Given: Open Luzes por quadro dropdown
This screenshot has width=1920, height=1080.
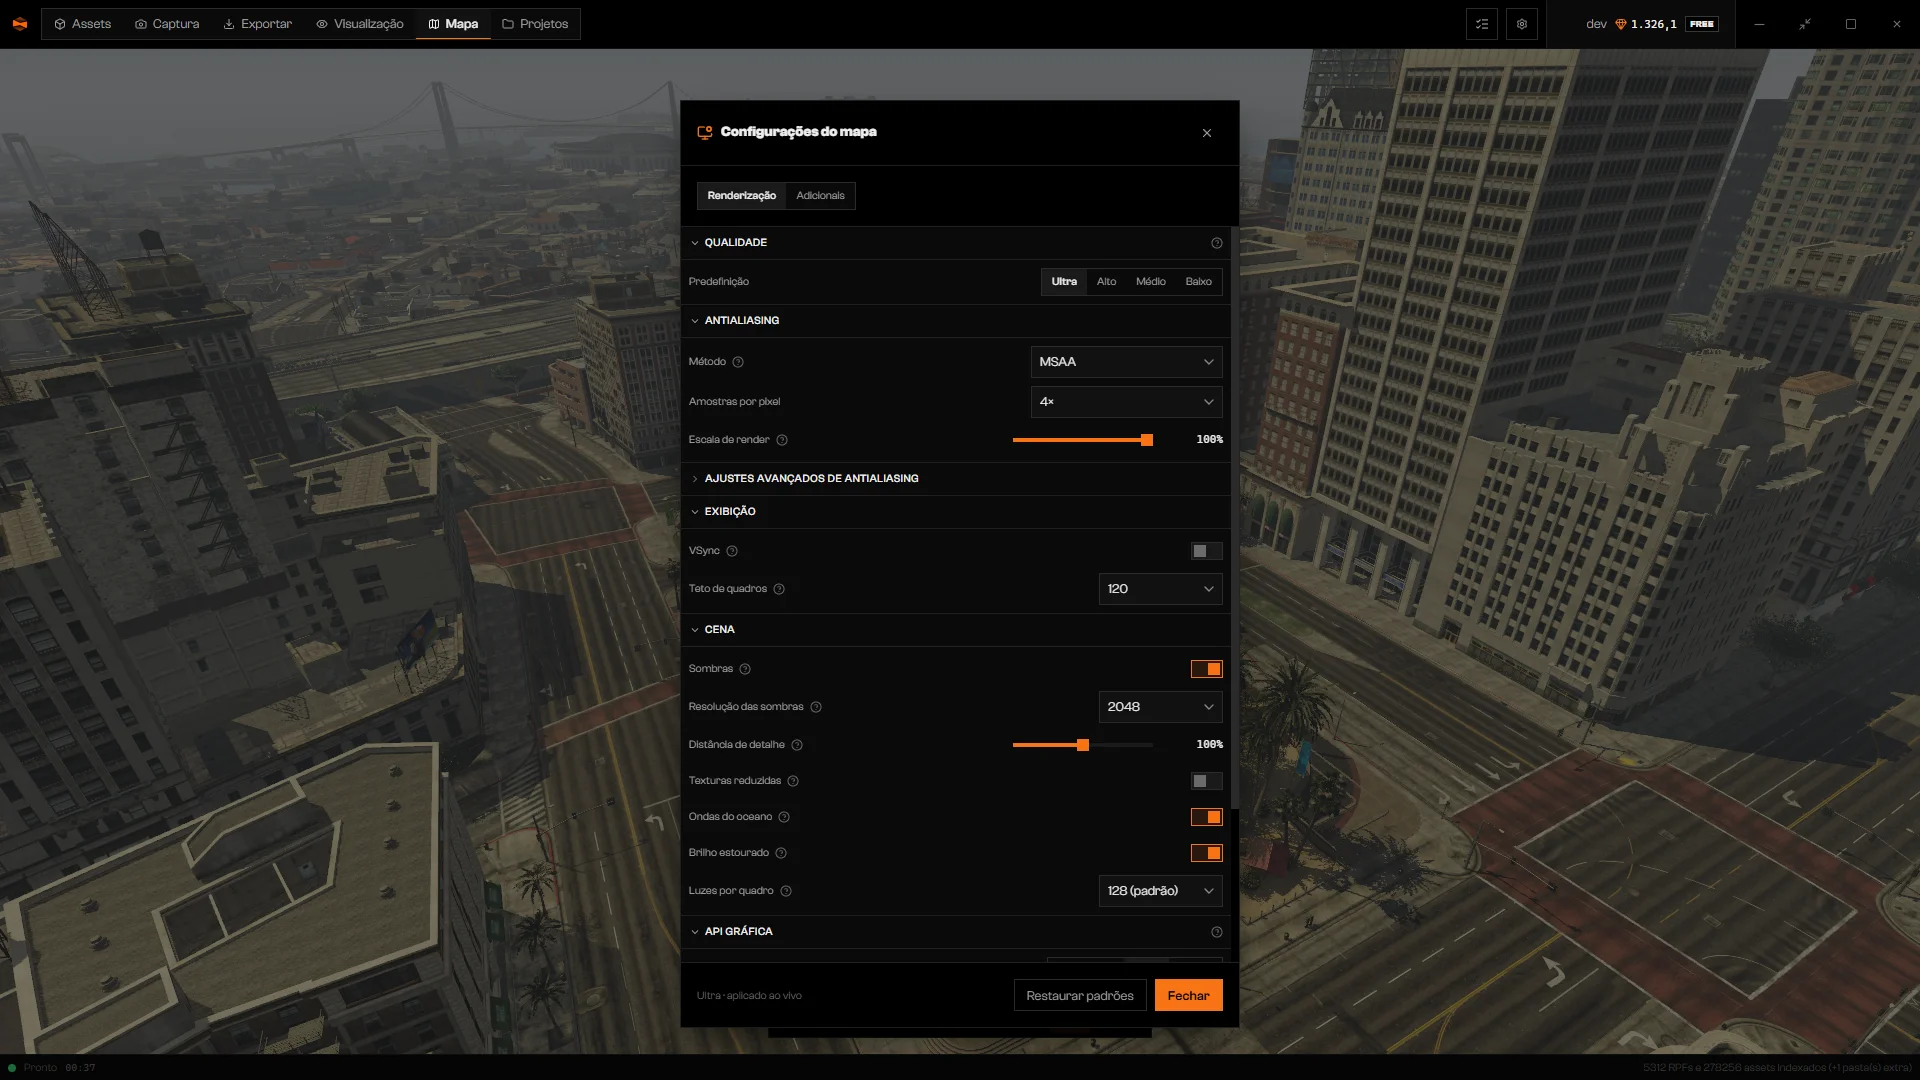Looking at the screenshot, I should coord(1160,891).
